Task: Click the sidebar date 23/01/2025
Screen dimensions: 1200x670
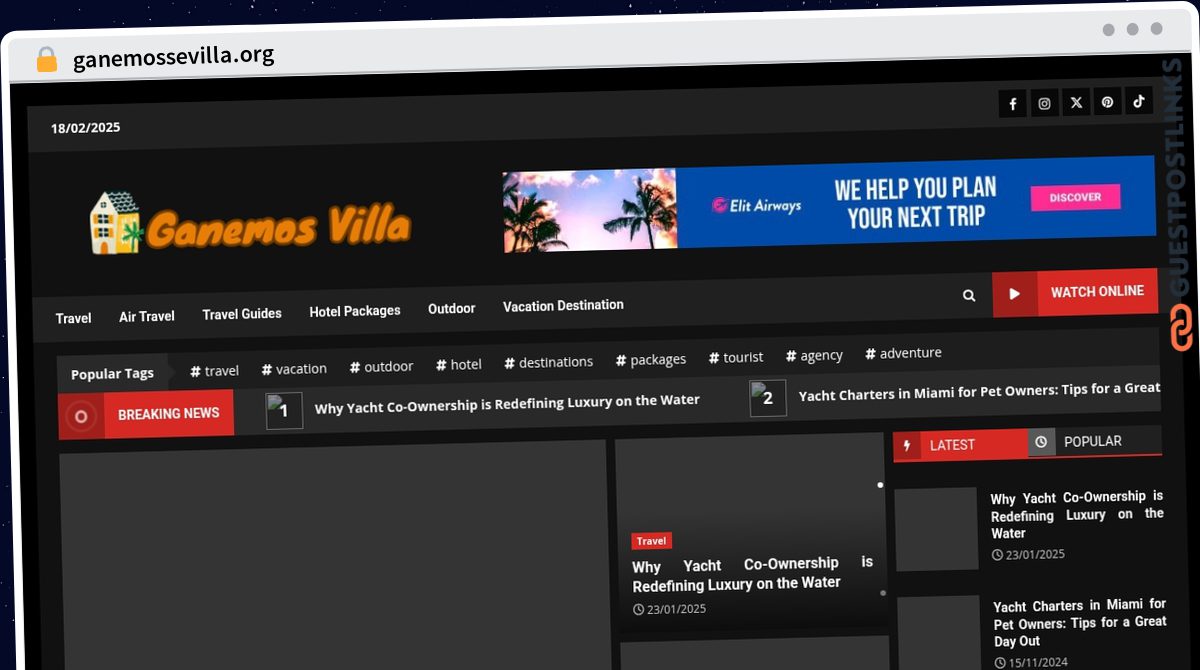Action: point(1028,554)
